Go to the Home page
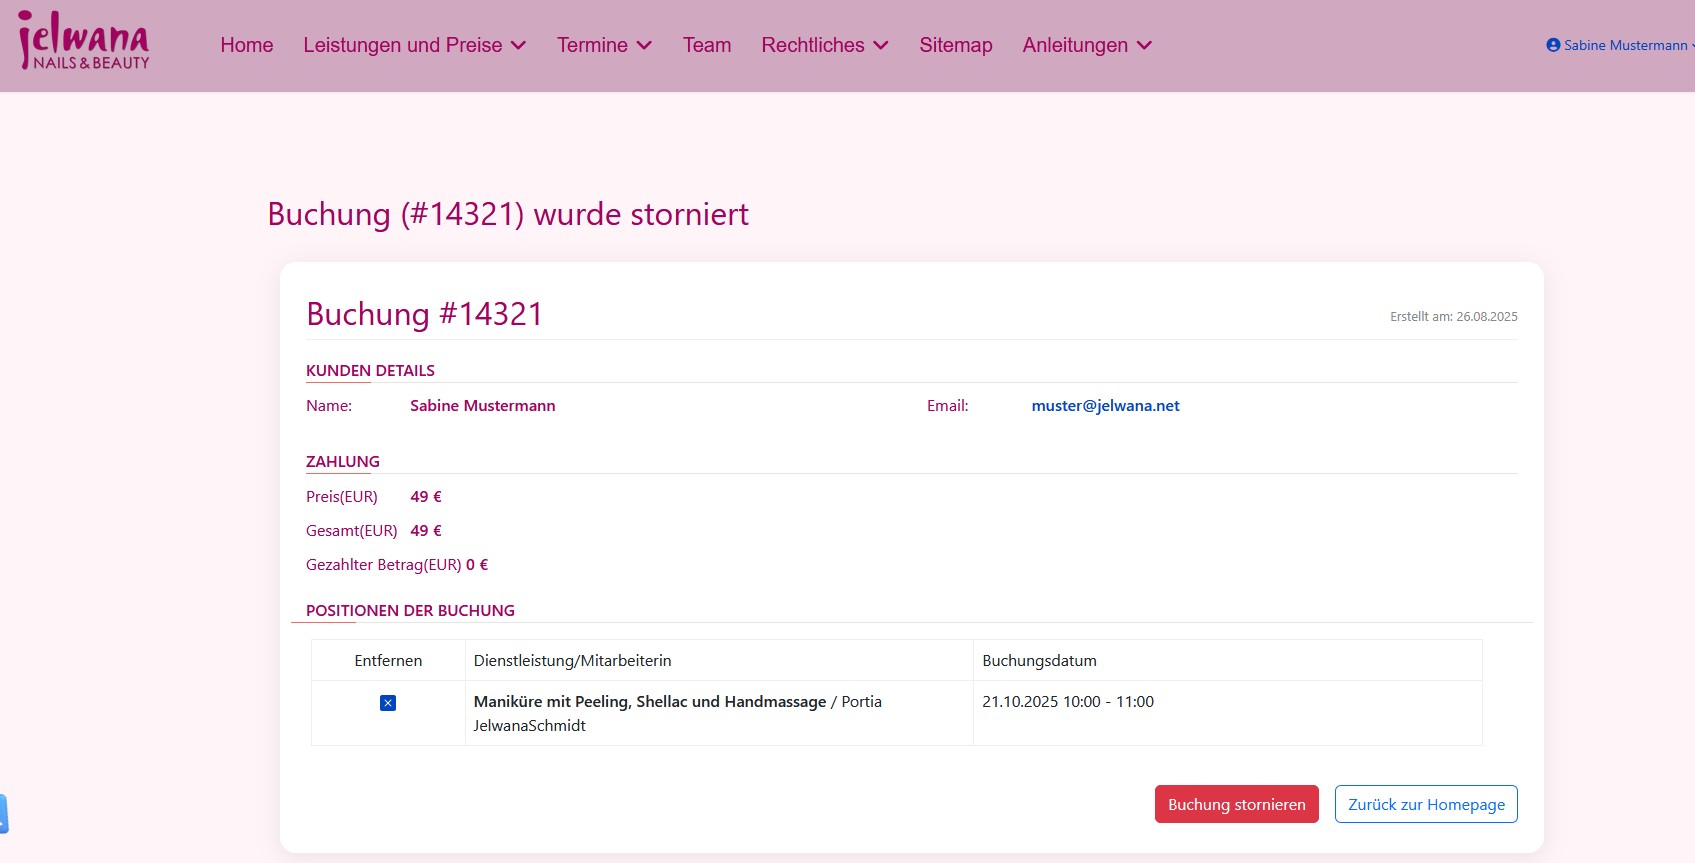 (x=247, y=45)
